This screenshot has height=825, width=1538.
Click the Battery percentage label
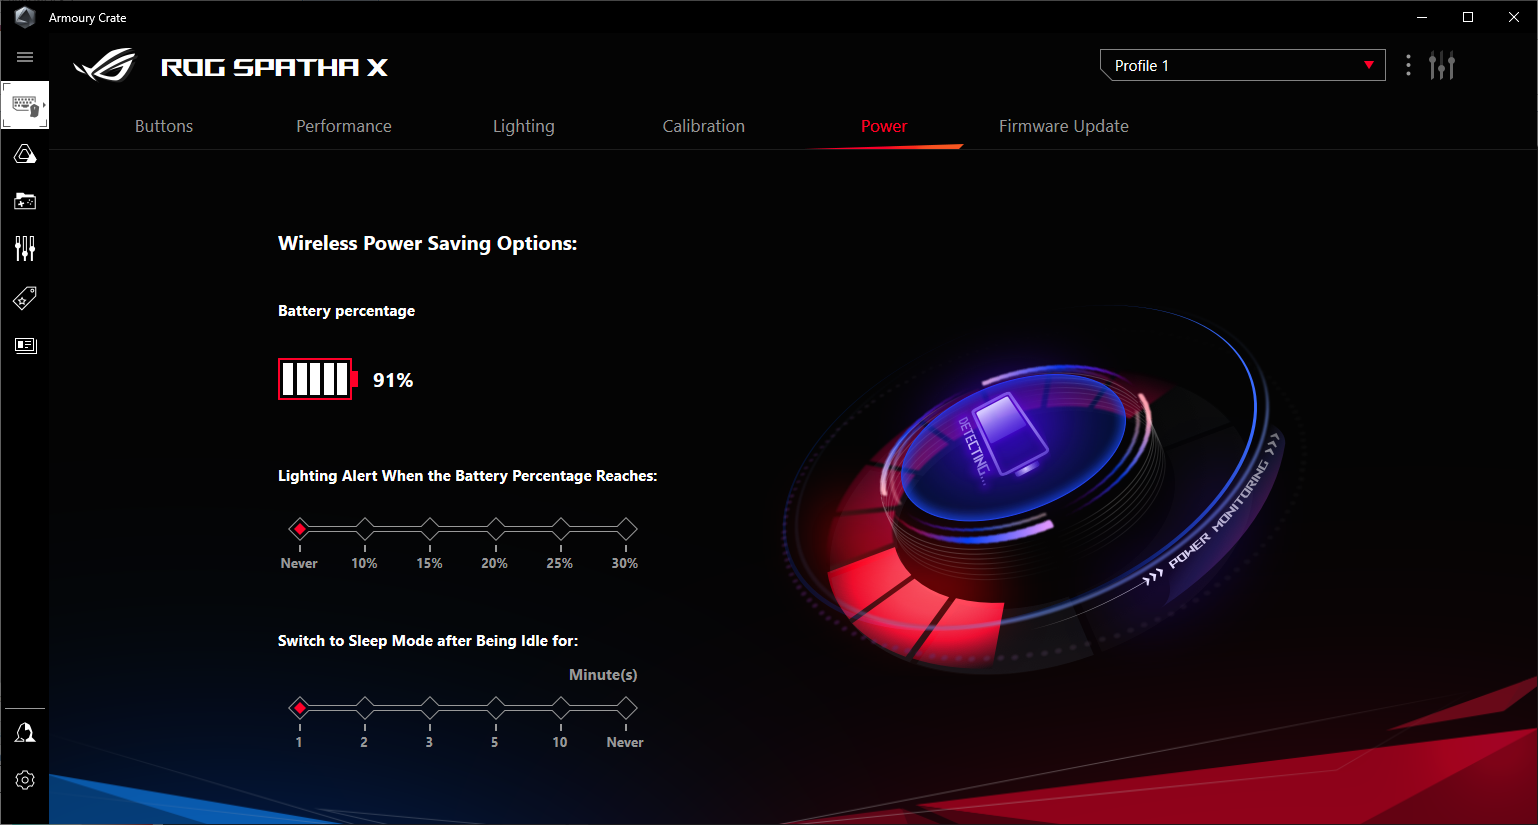[x=346, y=311]
